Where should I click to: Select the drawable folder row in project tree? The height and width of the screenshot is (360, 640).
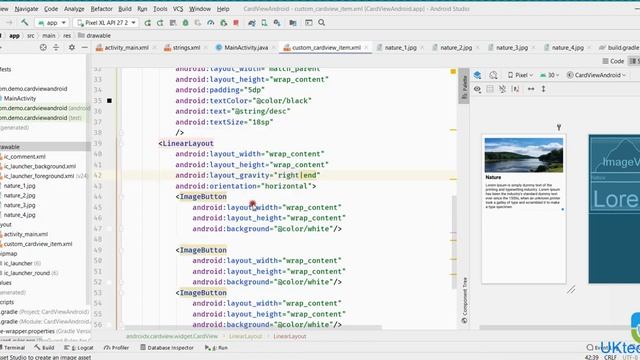pyautogui.click(x=44, y=147)
